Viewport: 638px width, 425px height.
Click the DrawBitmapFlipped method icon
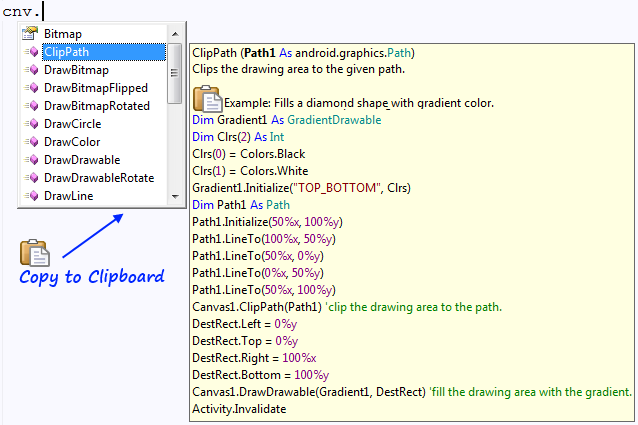pyautogui.click(x=31, y=88)
